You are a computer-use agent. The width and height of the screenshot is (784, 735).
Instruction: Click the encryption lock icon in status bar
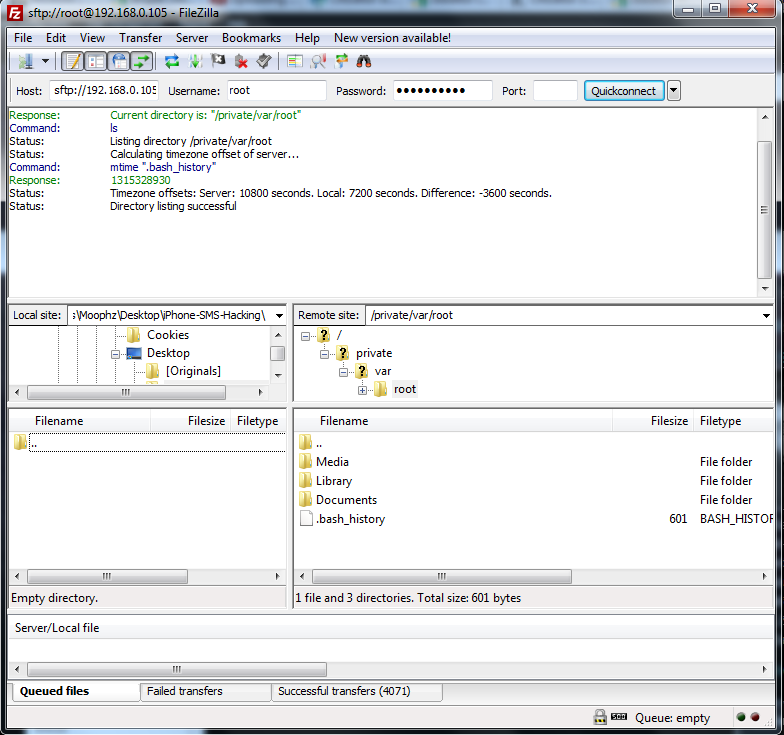click(x=600, y=718)
